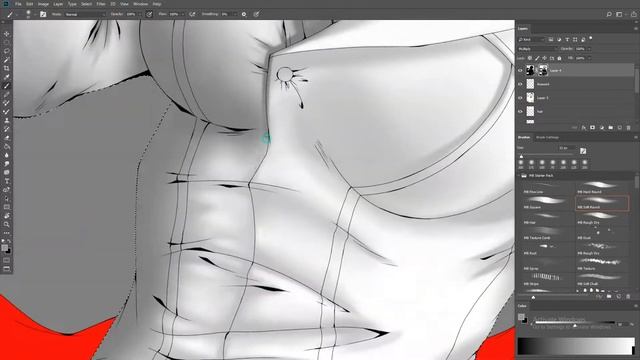Lock transparent pixels icon
The image size is (640, 360).
click(x=530, y=58)
